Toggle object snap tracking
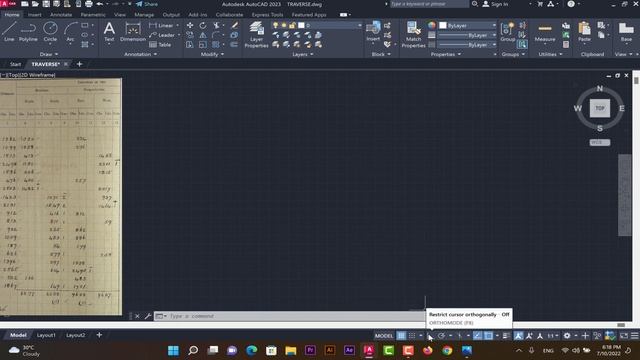The height and width of the screenshot is (360, 640). click(x=478, y=336)
